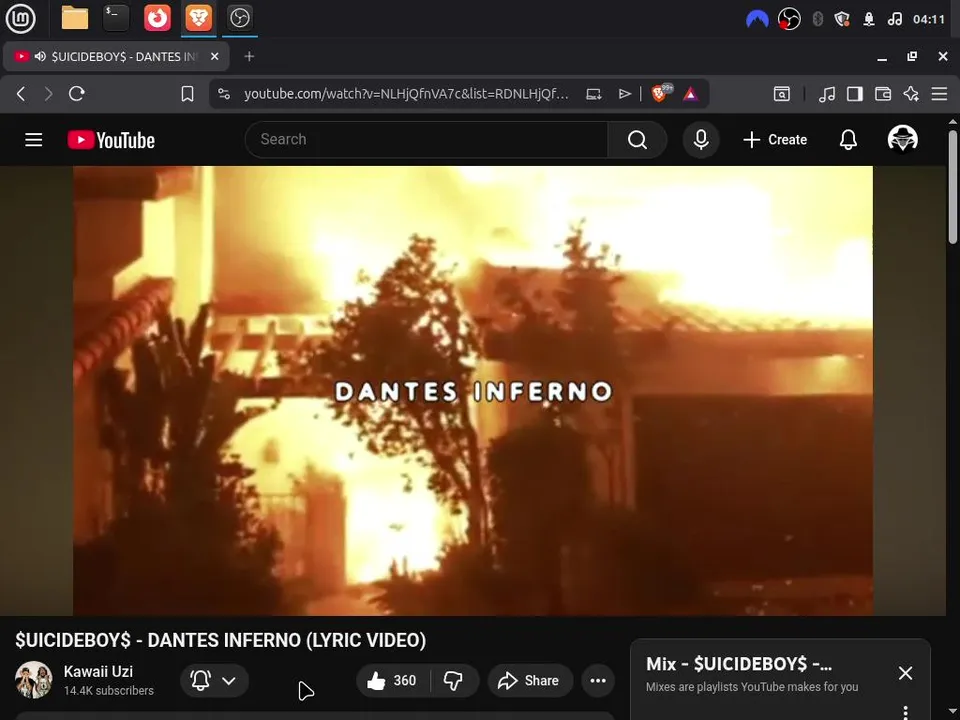Dislike this video
The height and width of the screenshot is (720, 960).
click(x=453, y=680)
